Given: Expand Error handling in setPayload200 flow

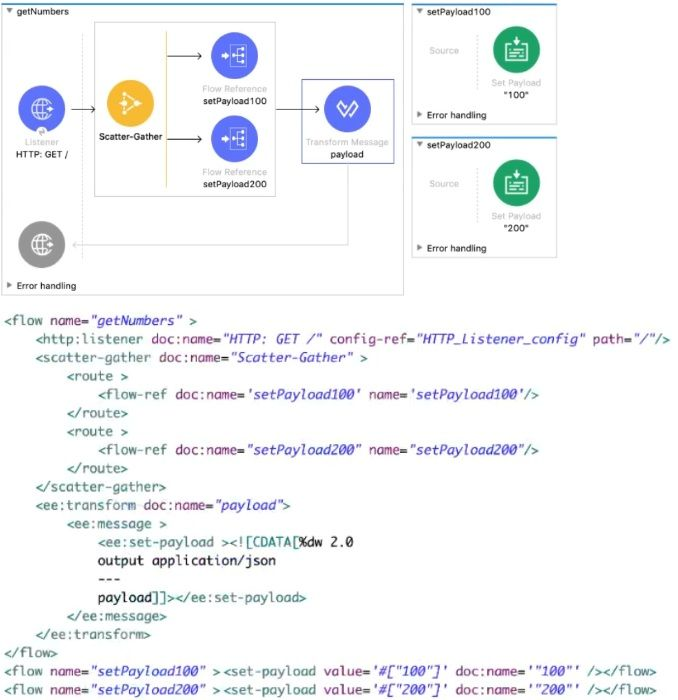Looking at the screenshot, I should pyautogui.click(x=419, y=248).
